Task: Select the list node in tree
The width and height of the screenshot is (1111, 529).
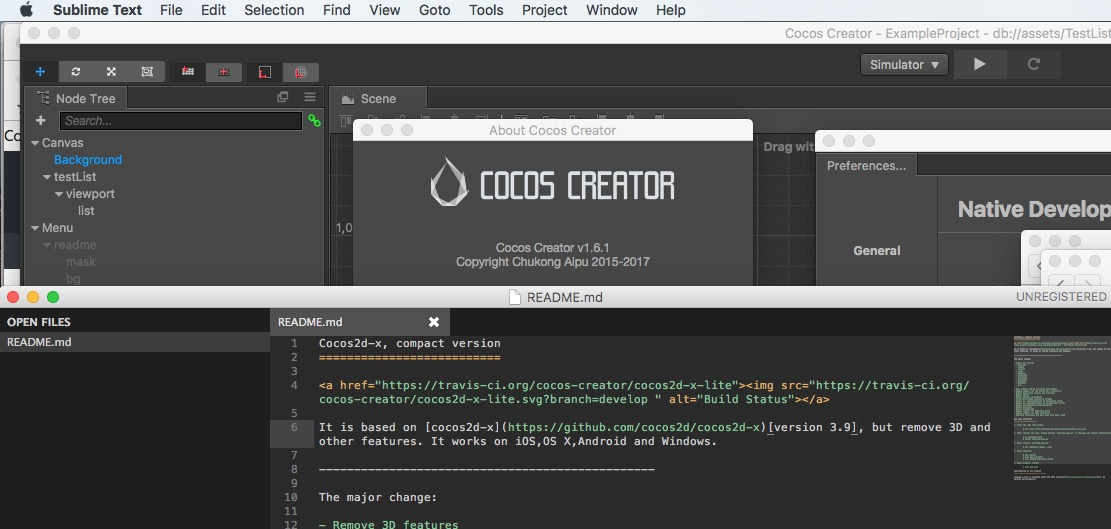Action: click(86, 211)
